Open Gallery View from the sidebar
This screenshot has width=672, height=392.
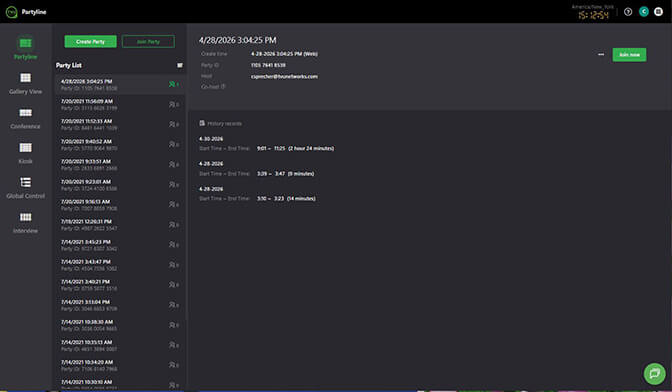pos(25,83)
